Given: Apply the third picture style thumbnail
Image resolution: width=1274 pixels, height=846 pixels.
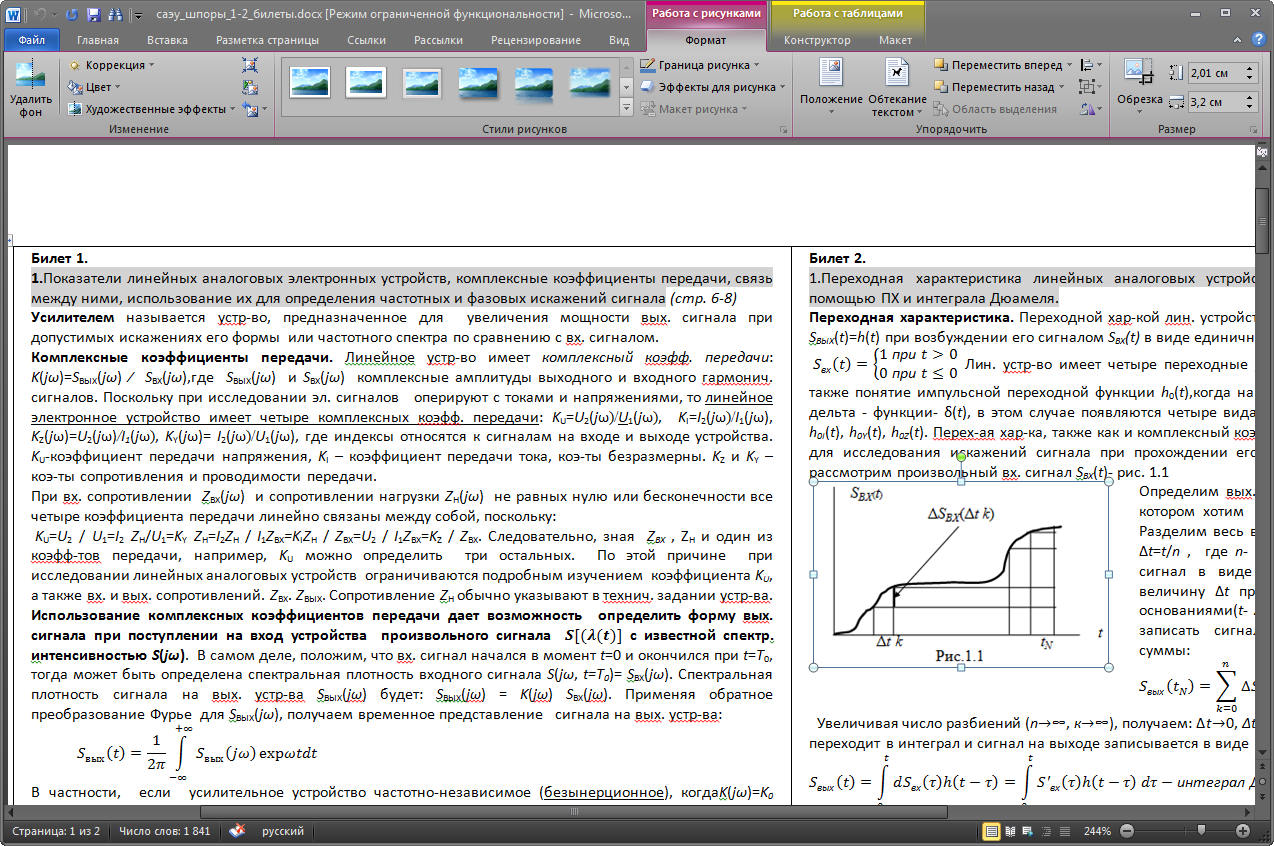Looking at the screenshot, I should pos(422,82).
